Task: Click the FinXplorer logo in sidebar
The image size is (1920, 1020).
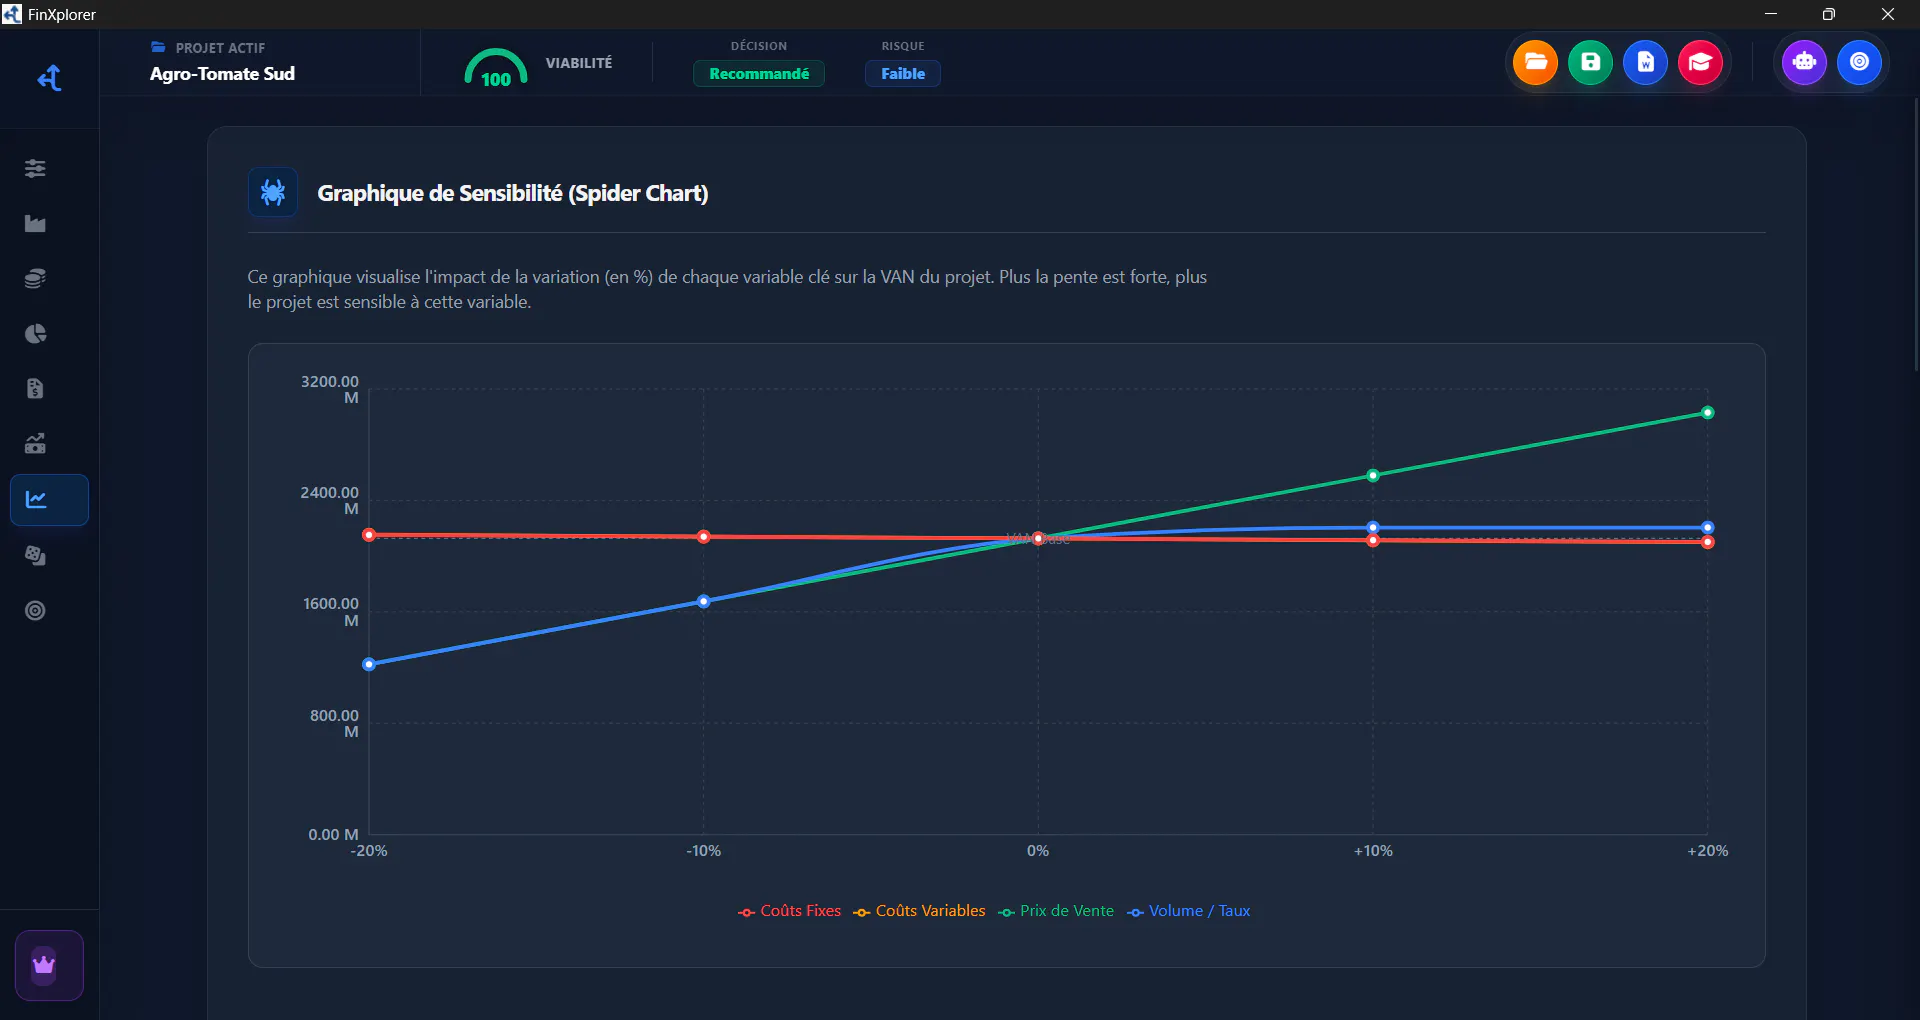Action: coord(49,78)
